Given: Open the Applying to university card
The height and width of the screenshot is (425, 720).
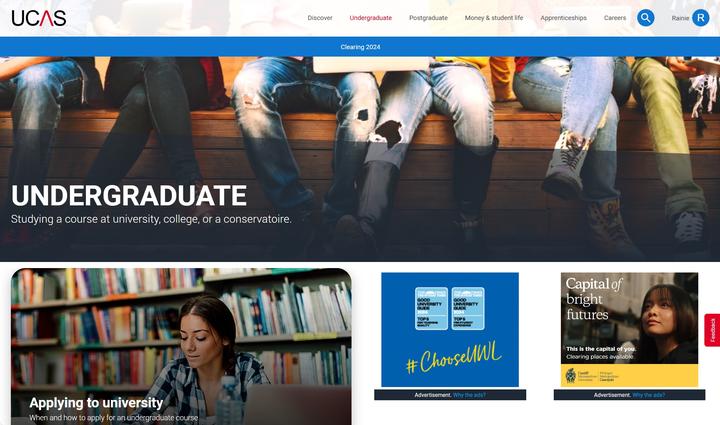Looking at the screenshot, I should (x=181, y=347).
